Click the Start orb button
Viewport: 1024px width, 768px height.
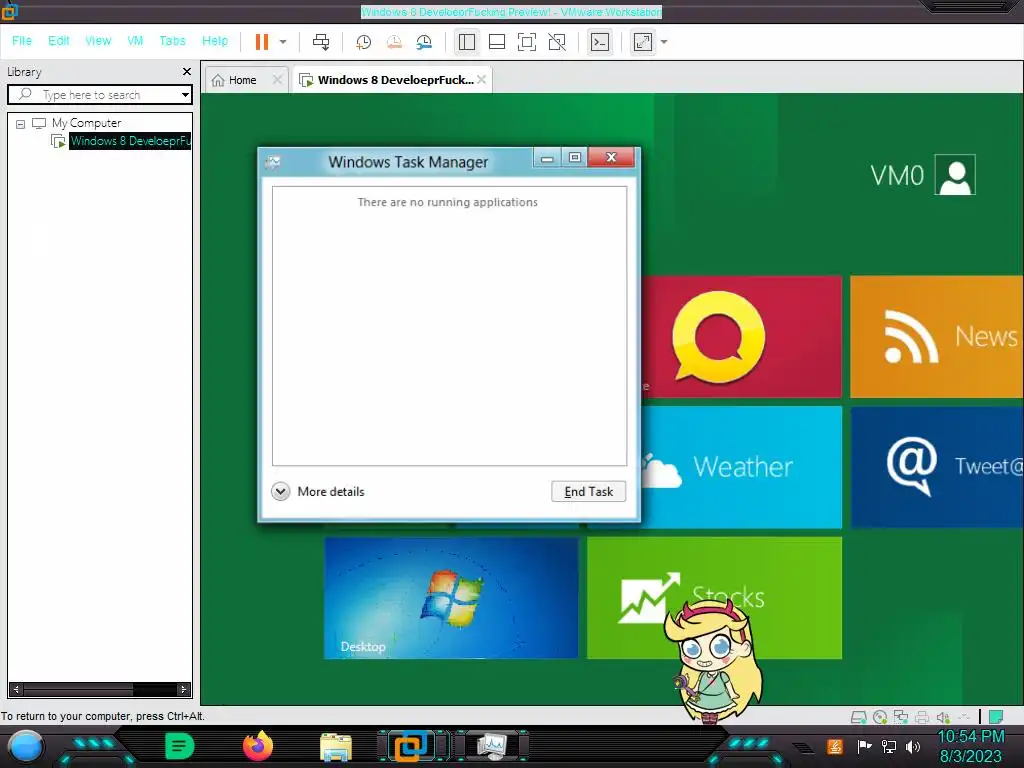pos(25,746)
